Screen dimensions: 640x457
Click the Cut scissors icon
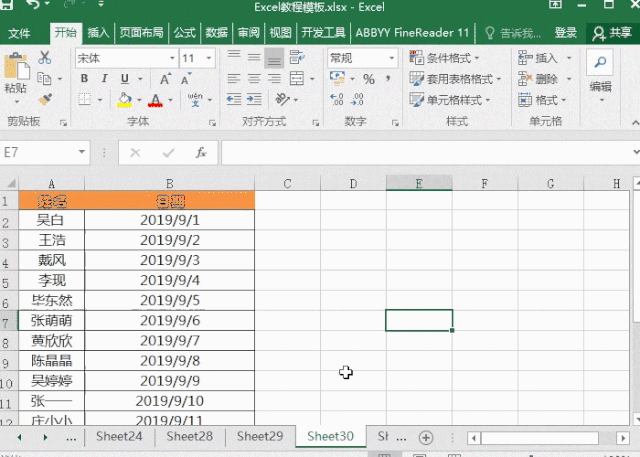click(44, 58)
